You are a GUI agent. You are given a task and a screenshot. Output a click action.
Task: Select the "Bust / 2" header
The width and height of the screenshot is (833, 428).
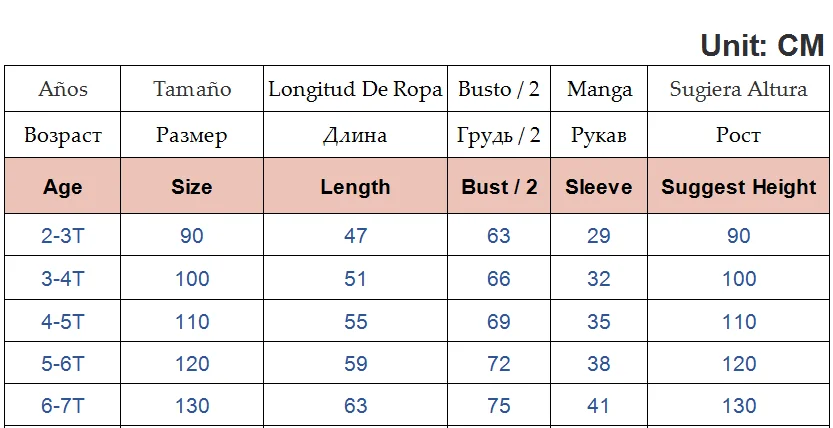tap(499, 187)
